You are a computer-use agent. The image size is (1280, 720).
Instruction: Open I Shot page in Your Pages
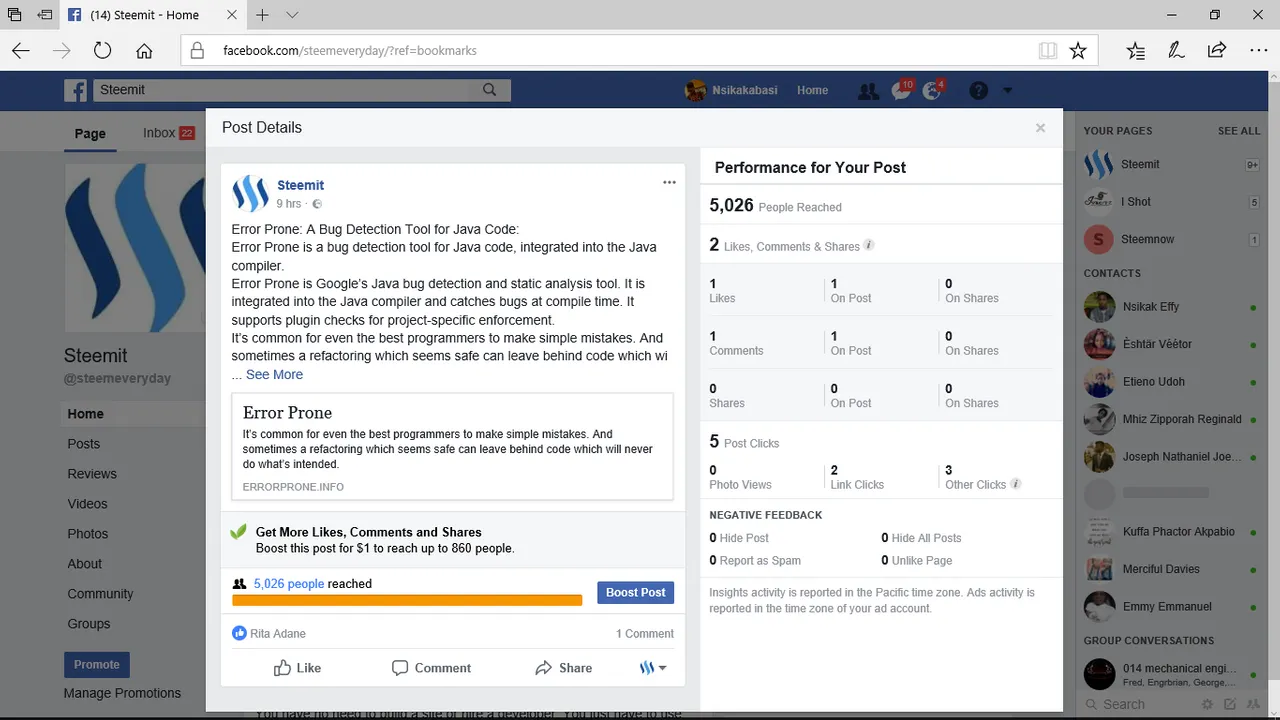coord(1172,202)
